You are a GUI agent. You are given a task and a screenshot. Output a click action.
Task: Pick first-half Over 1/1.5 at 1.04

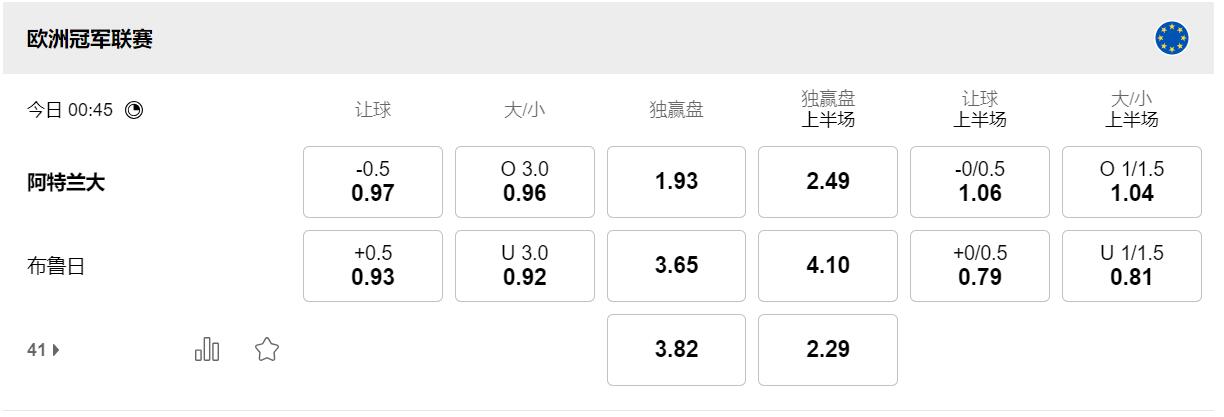coord(1132,182)
